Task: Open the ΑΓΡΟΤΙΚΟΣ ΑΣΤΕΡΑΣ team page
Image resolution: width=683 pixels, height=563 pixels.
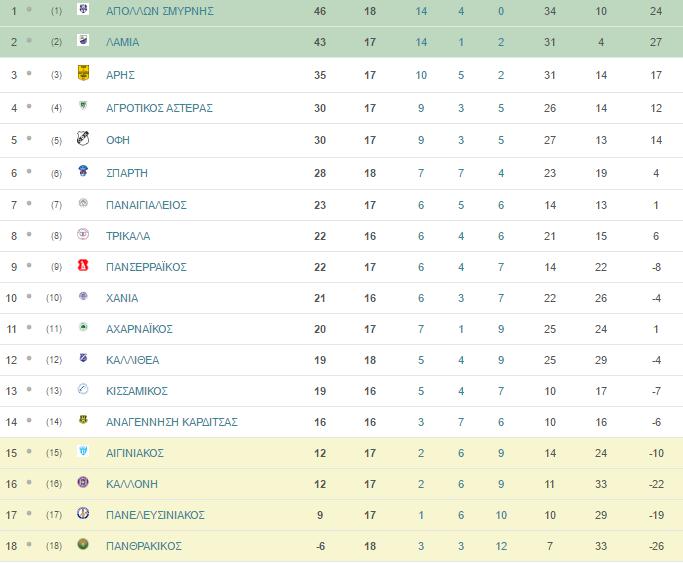Action: point(159,108)
